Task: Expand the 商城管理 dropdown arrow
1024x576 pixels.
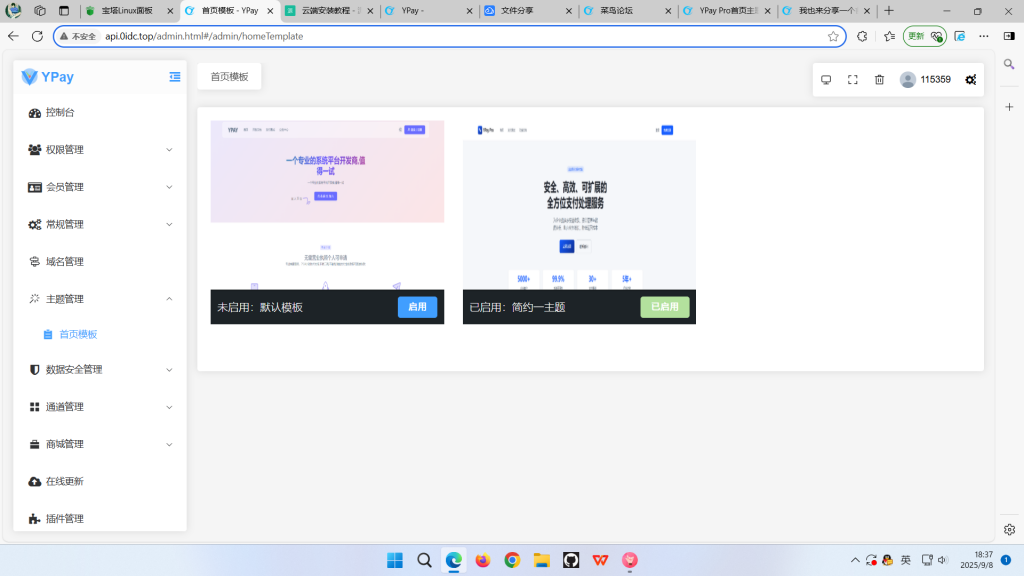Action: 168,443
